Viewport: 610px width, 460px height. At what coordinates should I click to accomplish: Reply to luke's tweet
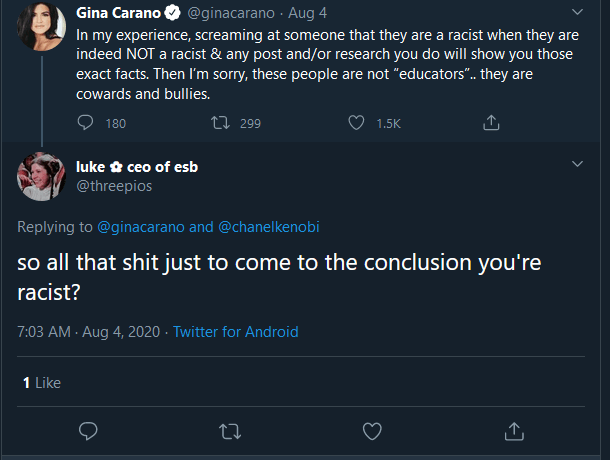coord(89,430)
